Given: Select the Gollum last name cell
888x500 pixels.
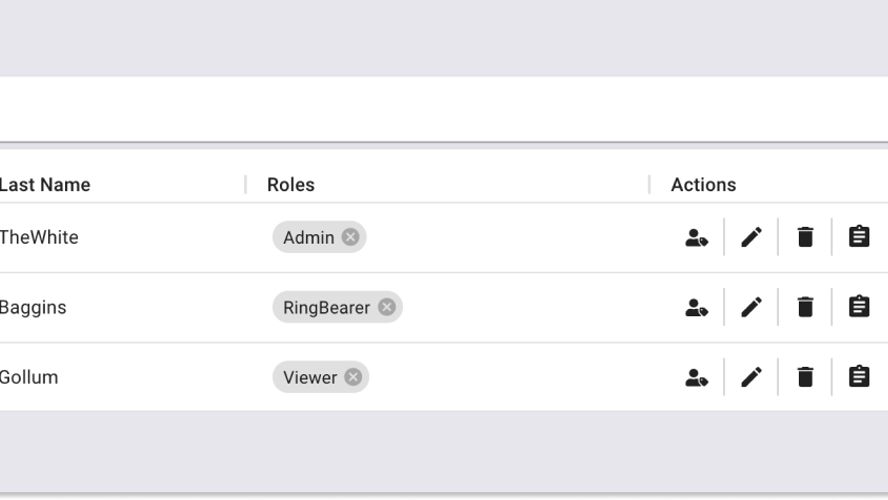Looking at the screenshot, I should [x=29, y=377].
